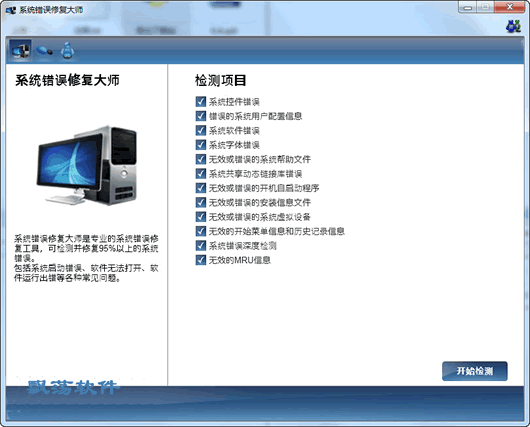Screen dimensions: 530x427
Task: Open the blue mouse device toolbar icon
Action: click(x=44, y=51)
